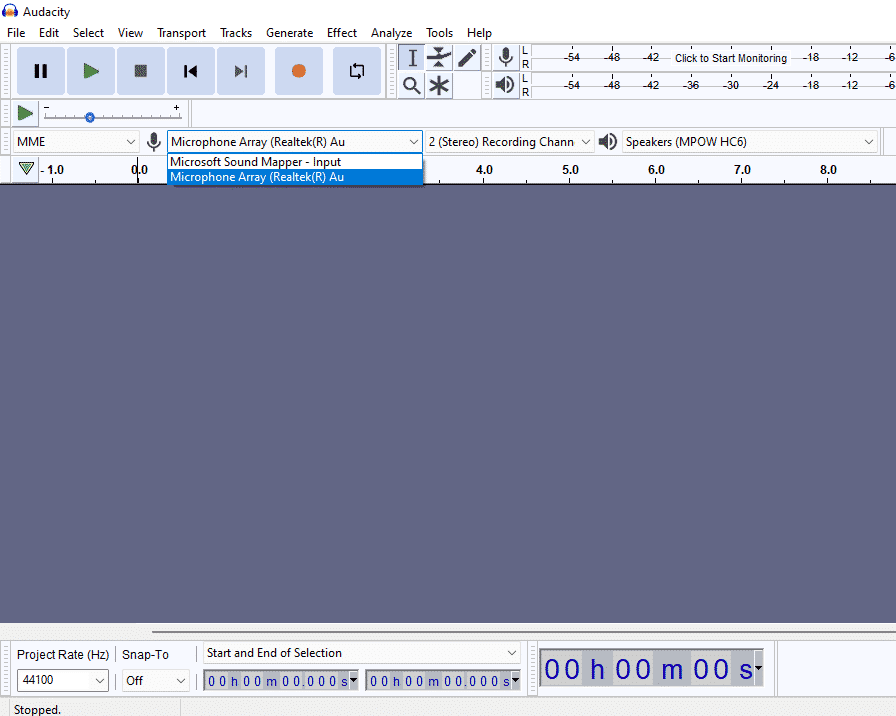Click the recording device microphone icon

(x=153, y=142)
